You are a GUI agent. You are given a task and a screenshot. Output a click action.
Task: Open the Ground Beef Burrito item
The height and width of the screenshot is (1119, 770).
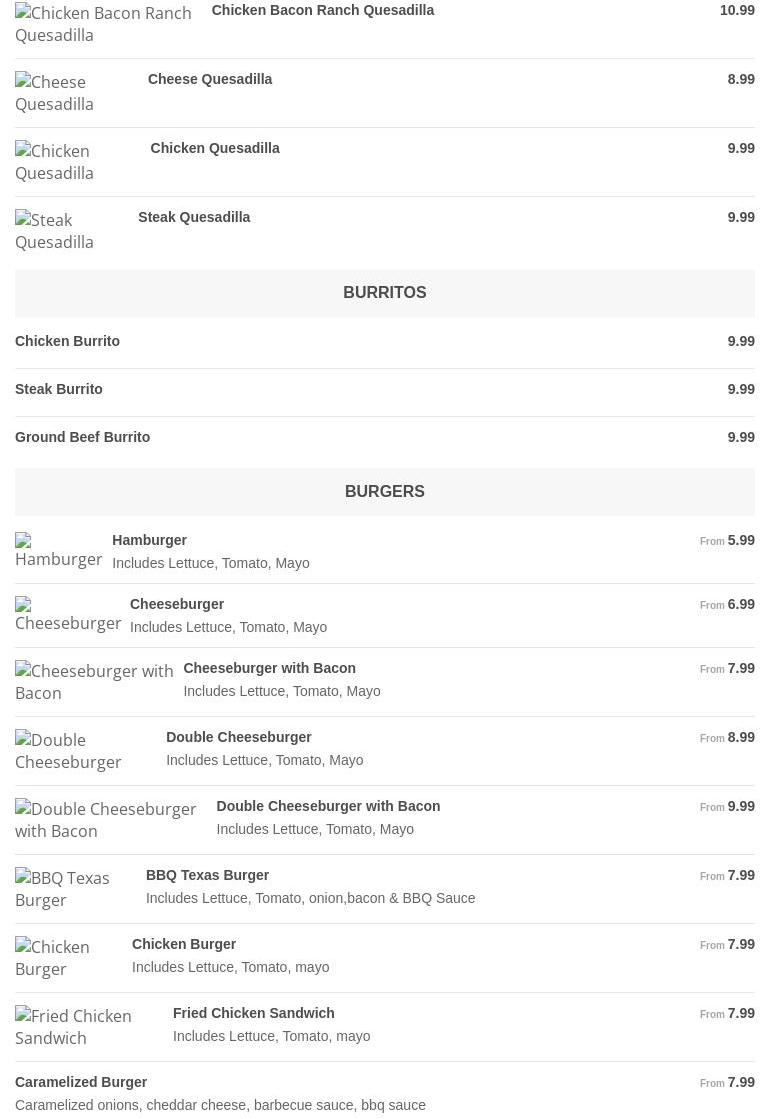click(82, 437)
